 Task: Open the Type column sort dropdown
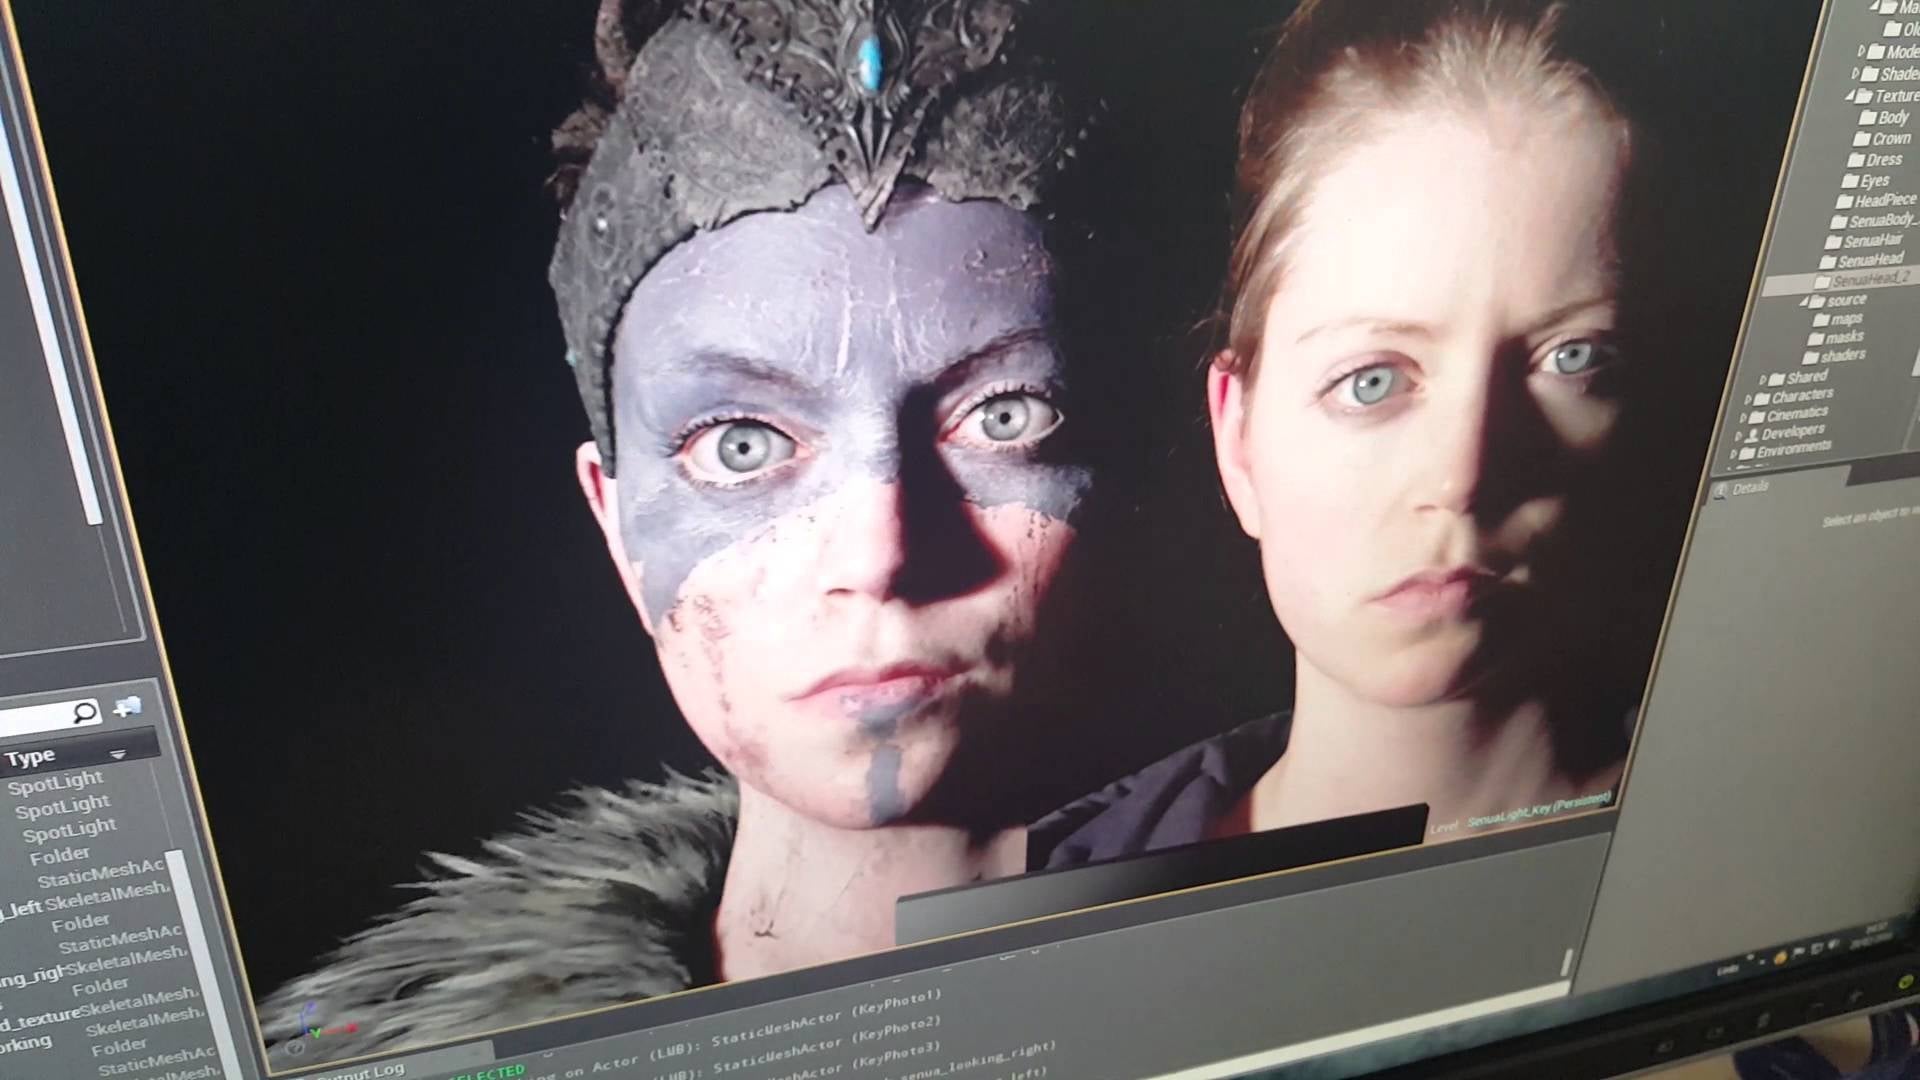point(118,755)
